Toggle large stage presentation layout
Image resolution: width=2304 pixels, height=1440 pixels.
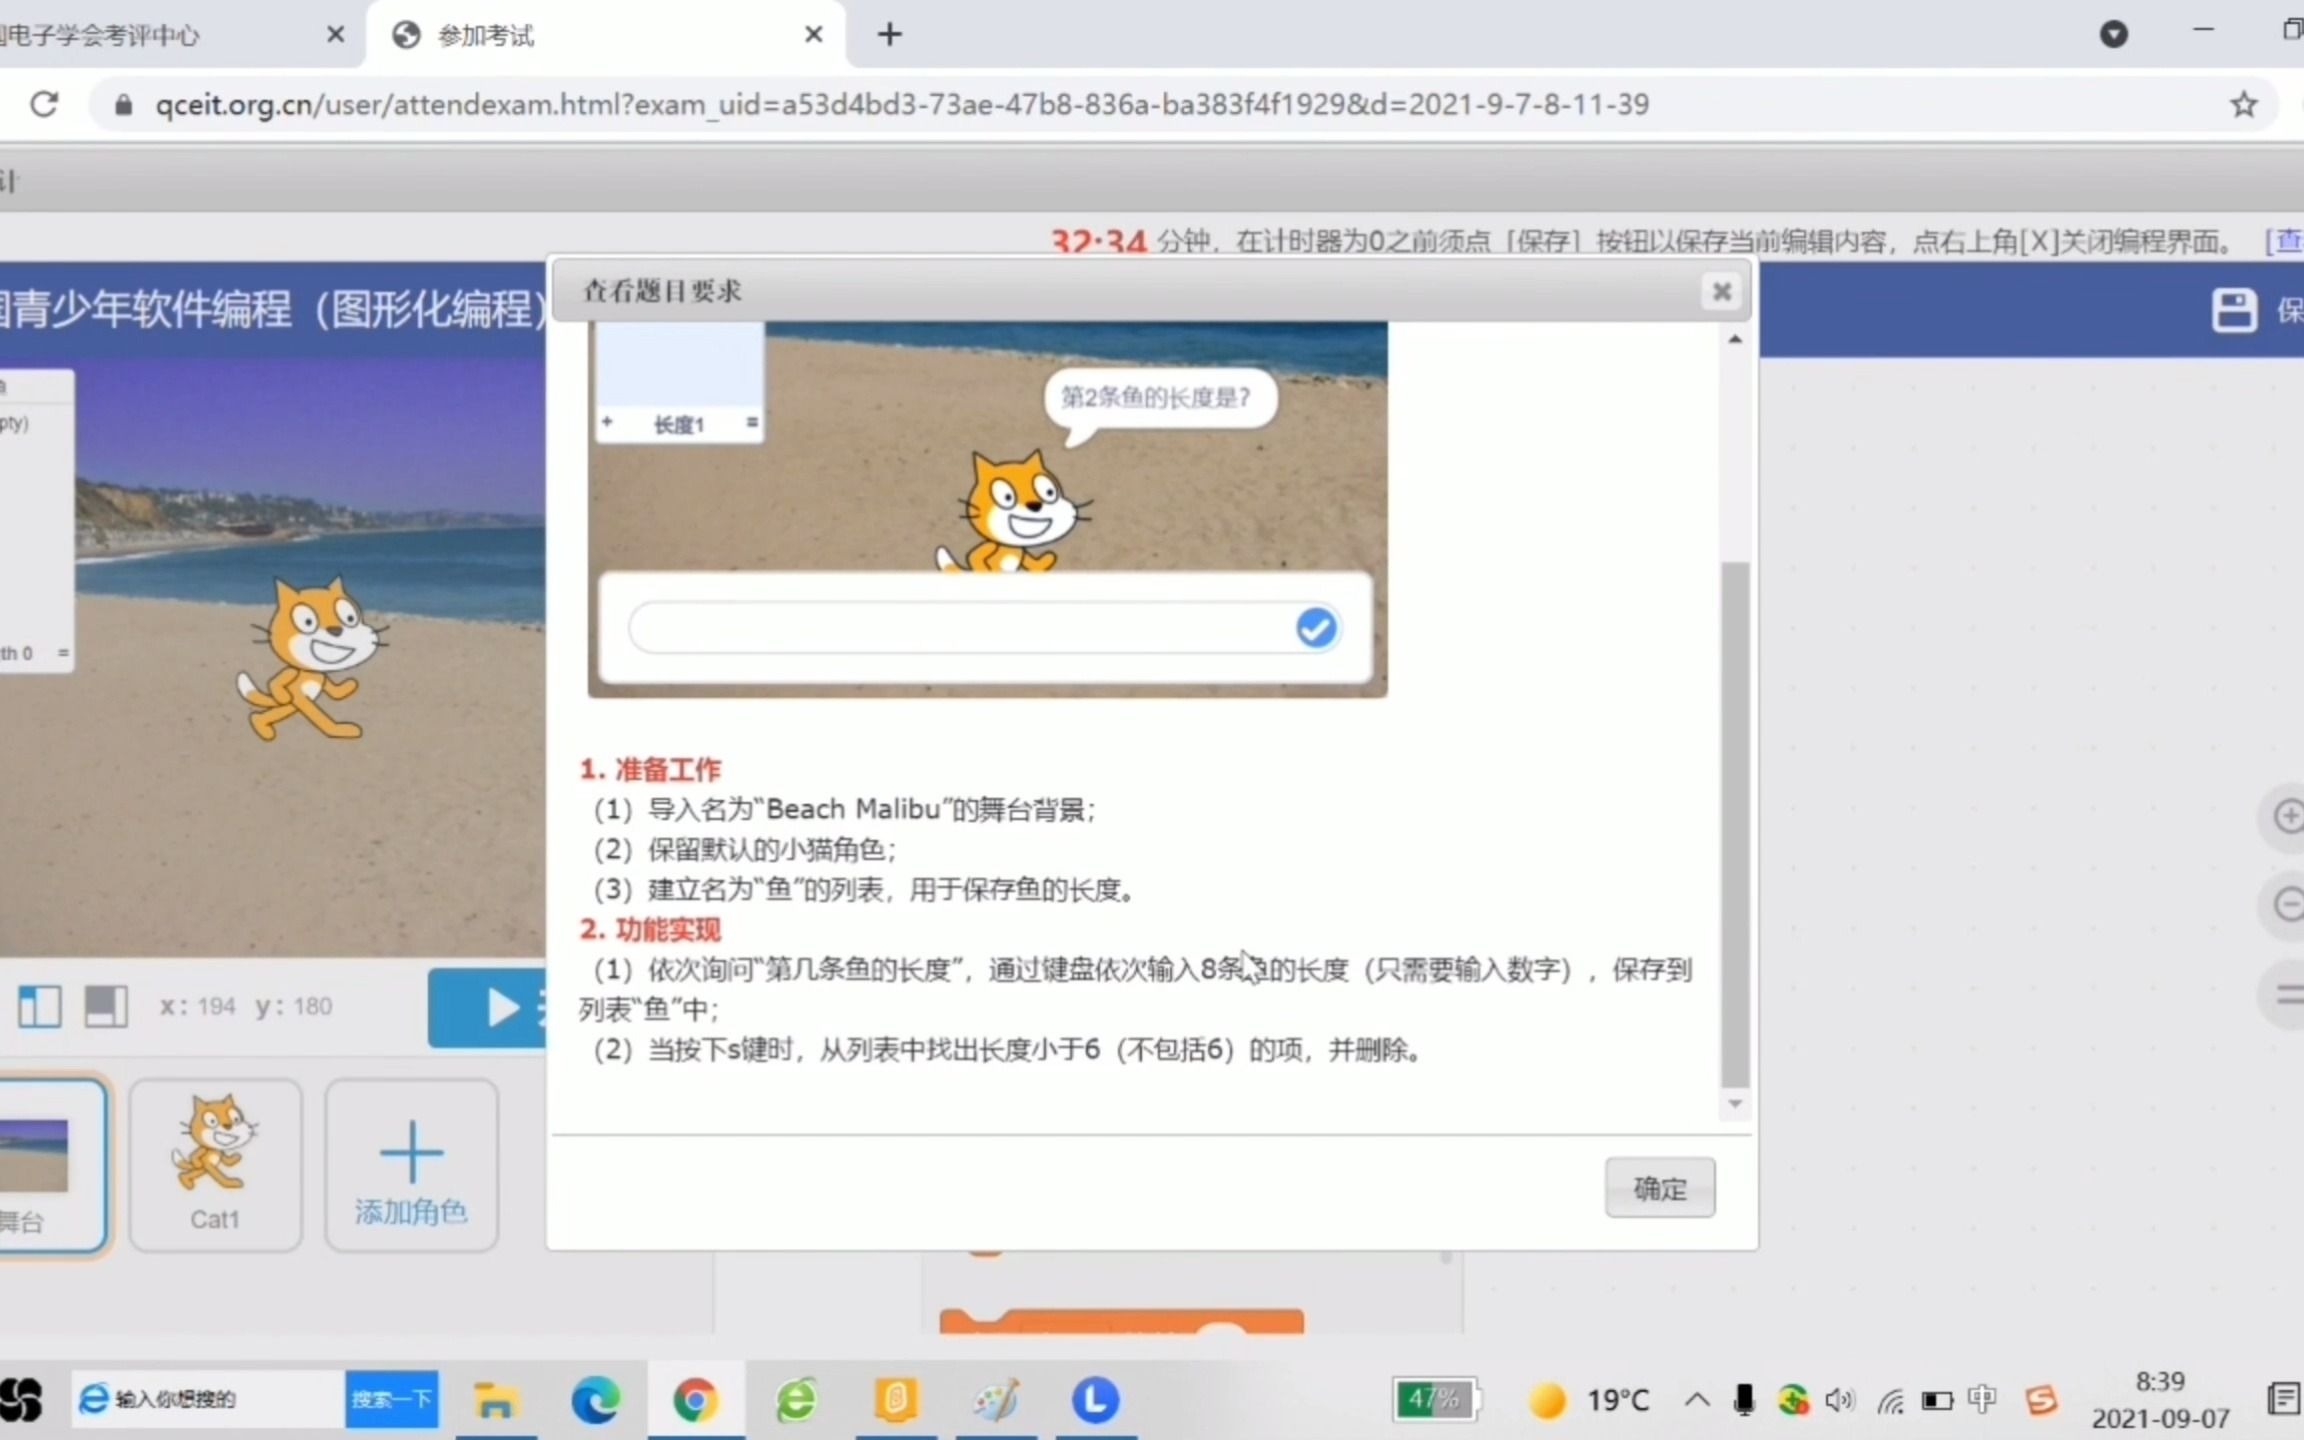tap(105, 1007)
